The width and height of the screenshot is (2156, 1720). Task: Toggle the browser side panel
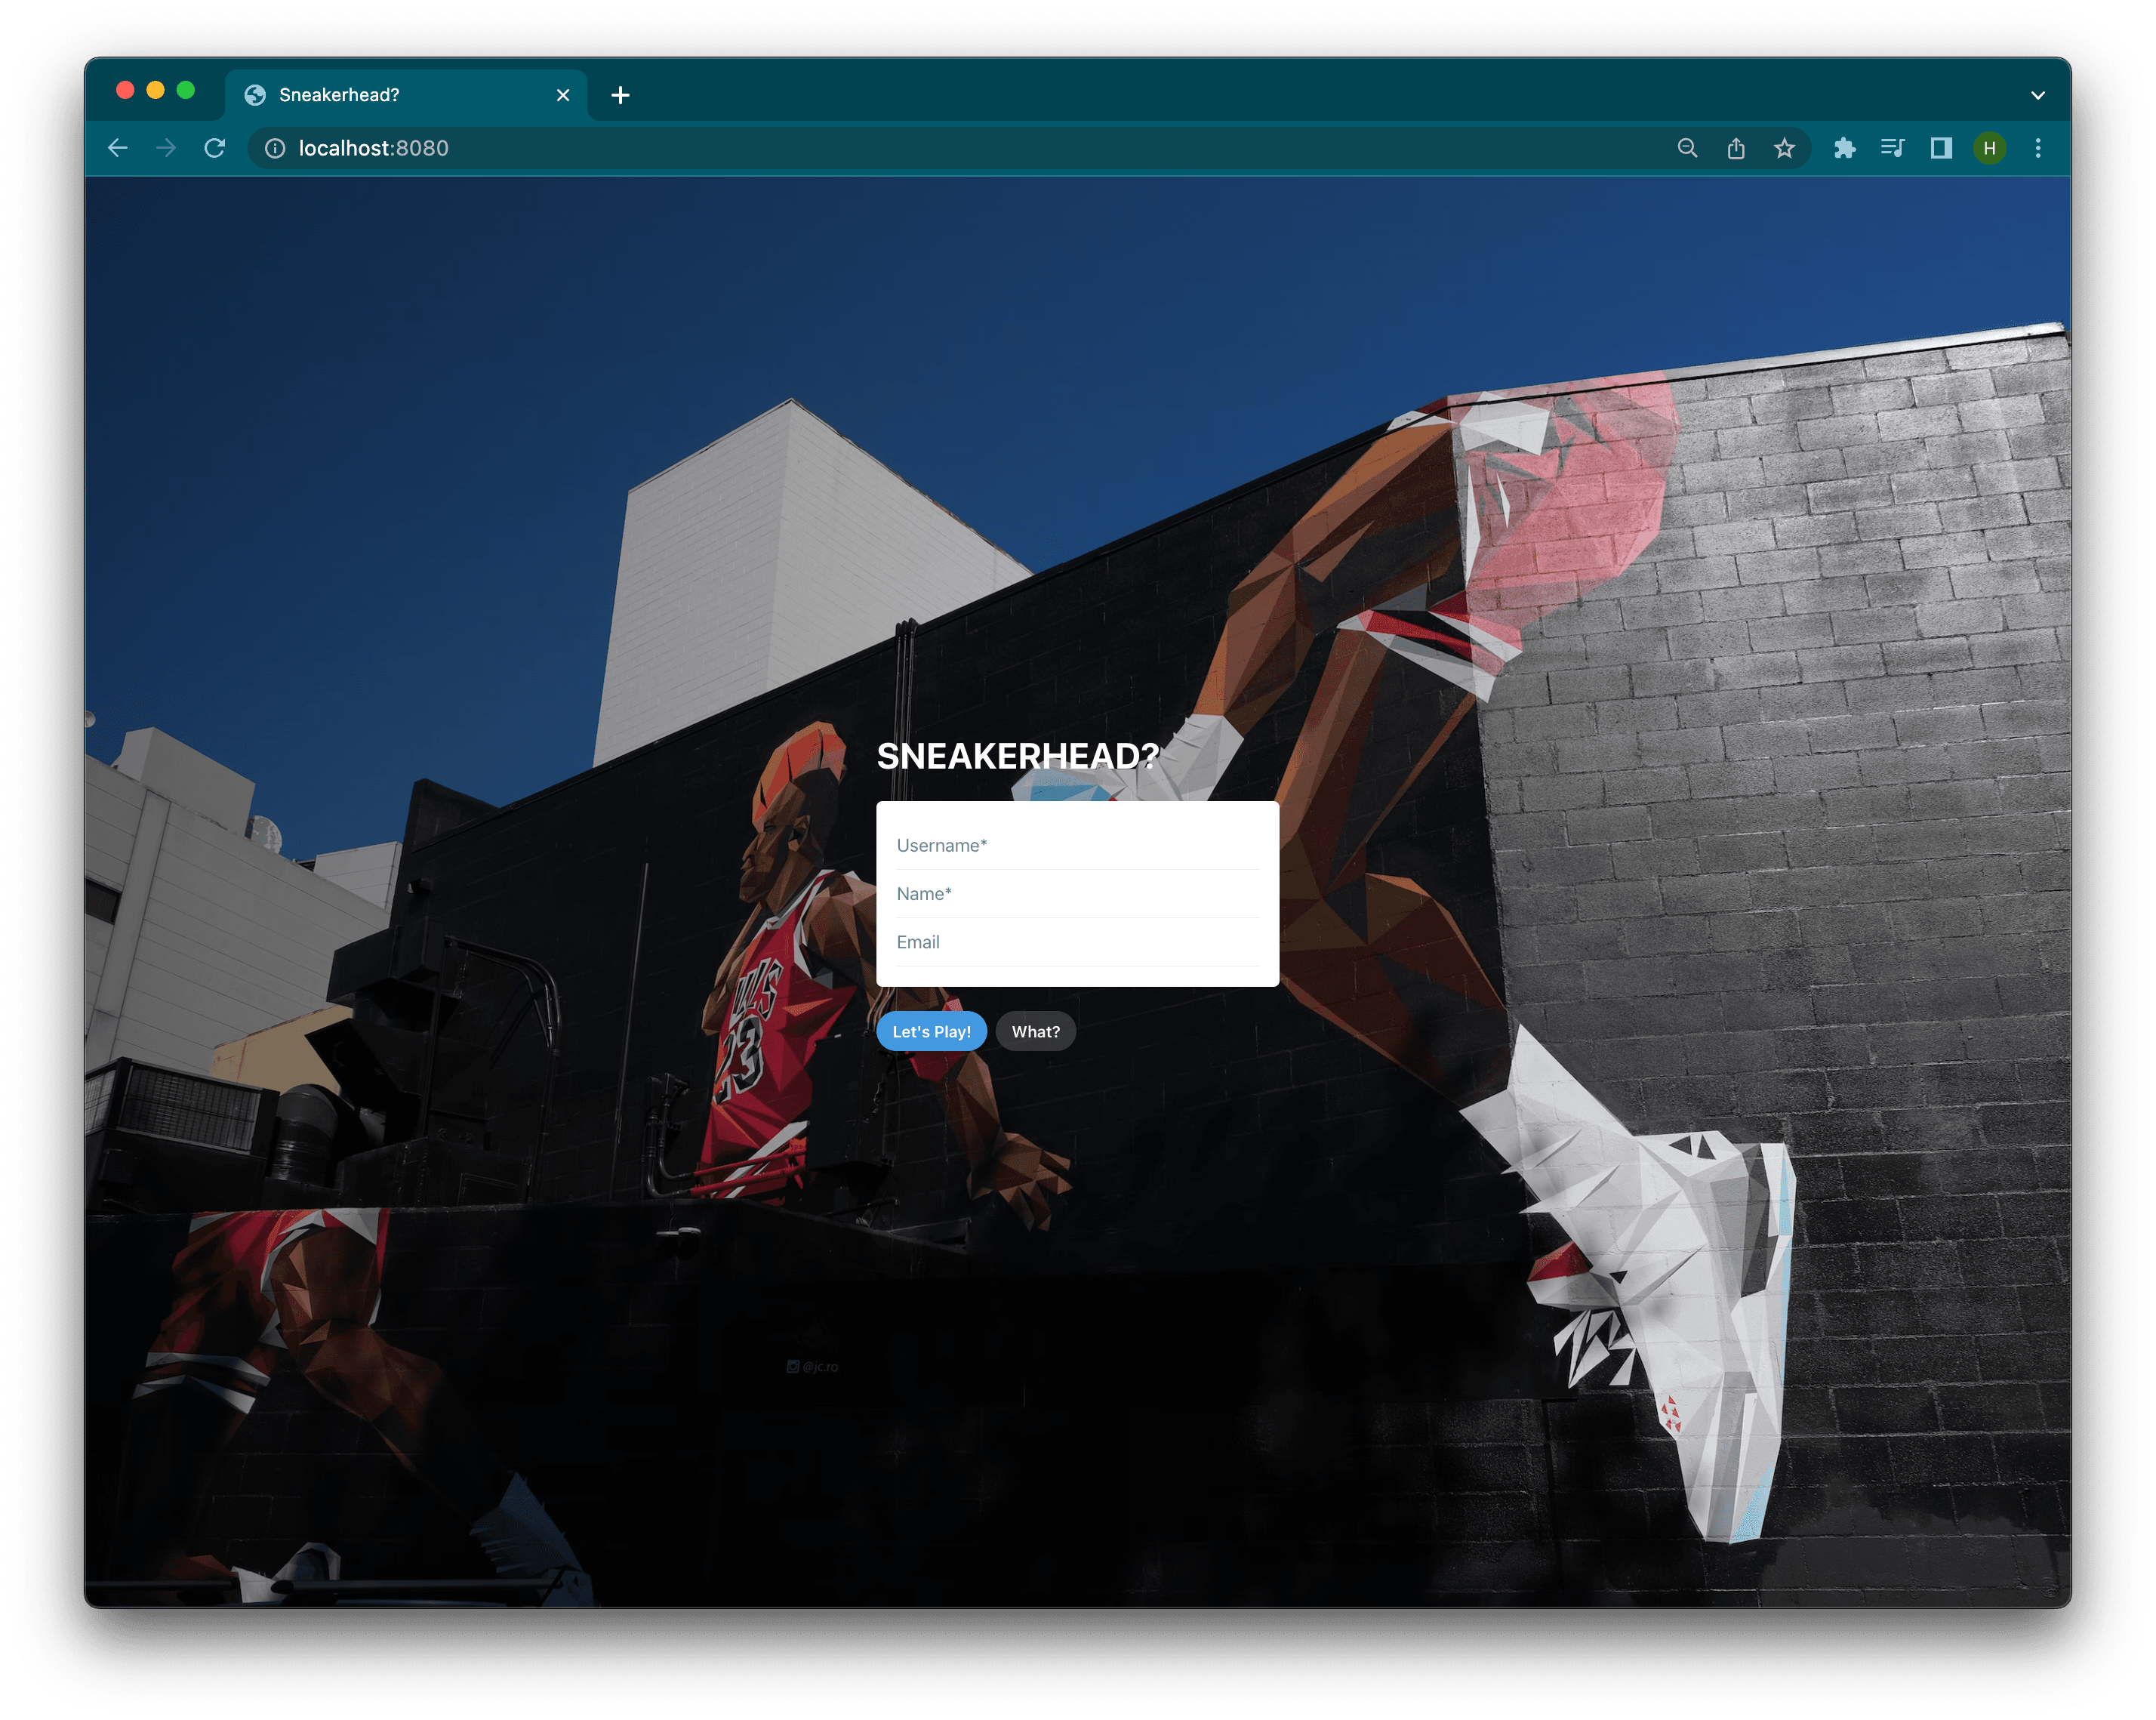[1941, 148]
